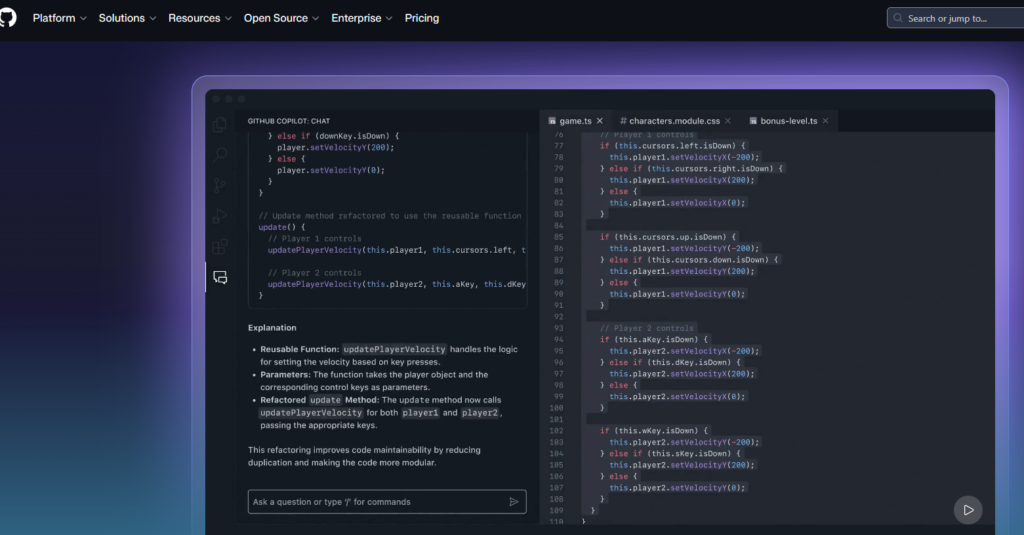
Task: Open the Resources dropdown menu
Action: coord(200,18)
